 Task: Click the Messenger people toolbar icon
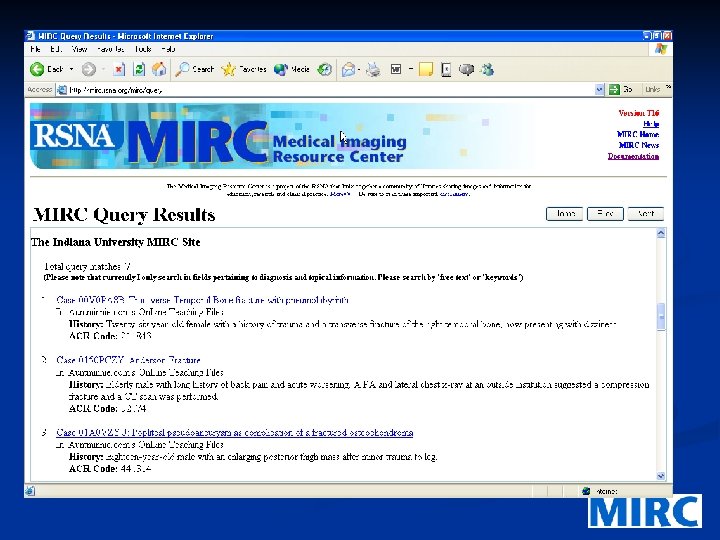487,69
